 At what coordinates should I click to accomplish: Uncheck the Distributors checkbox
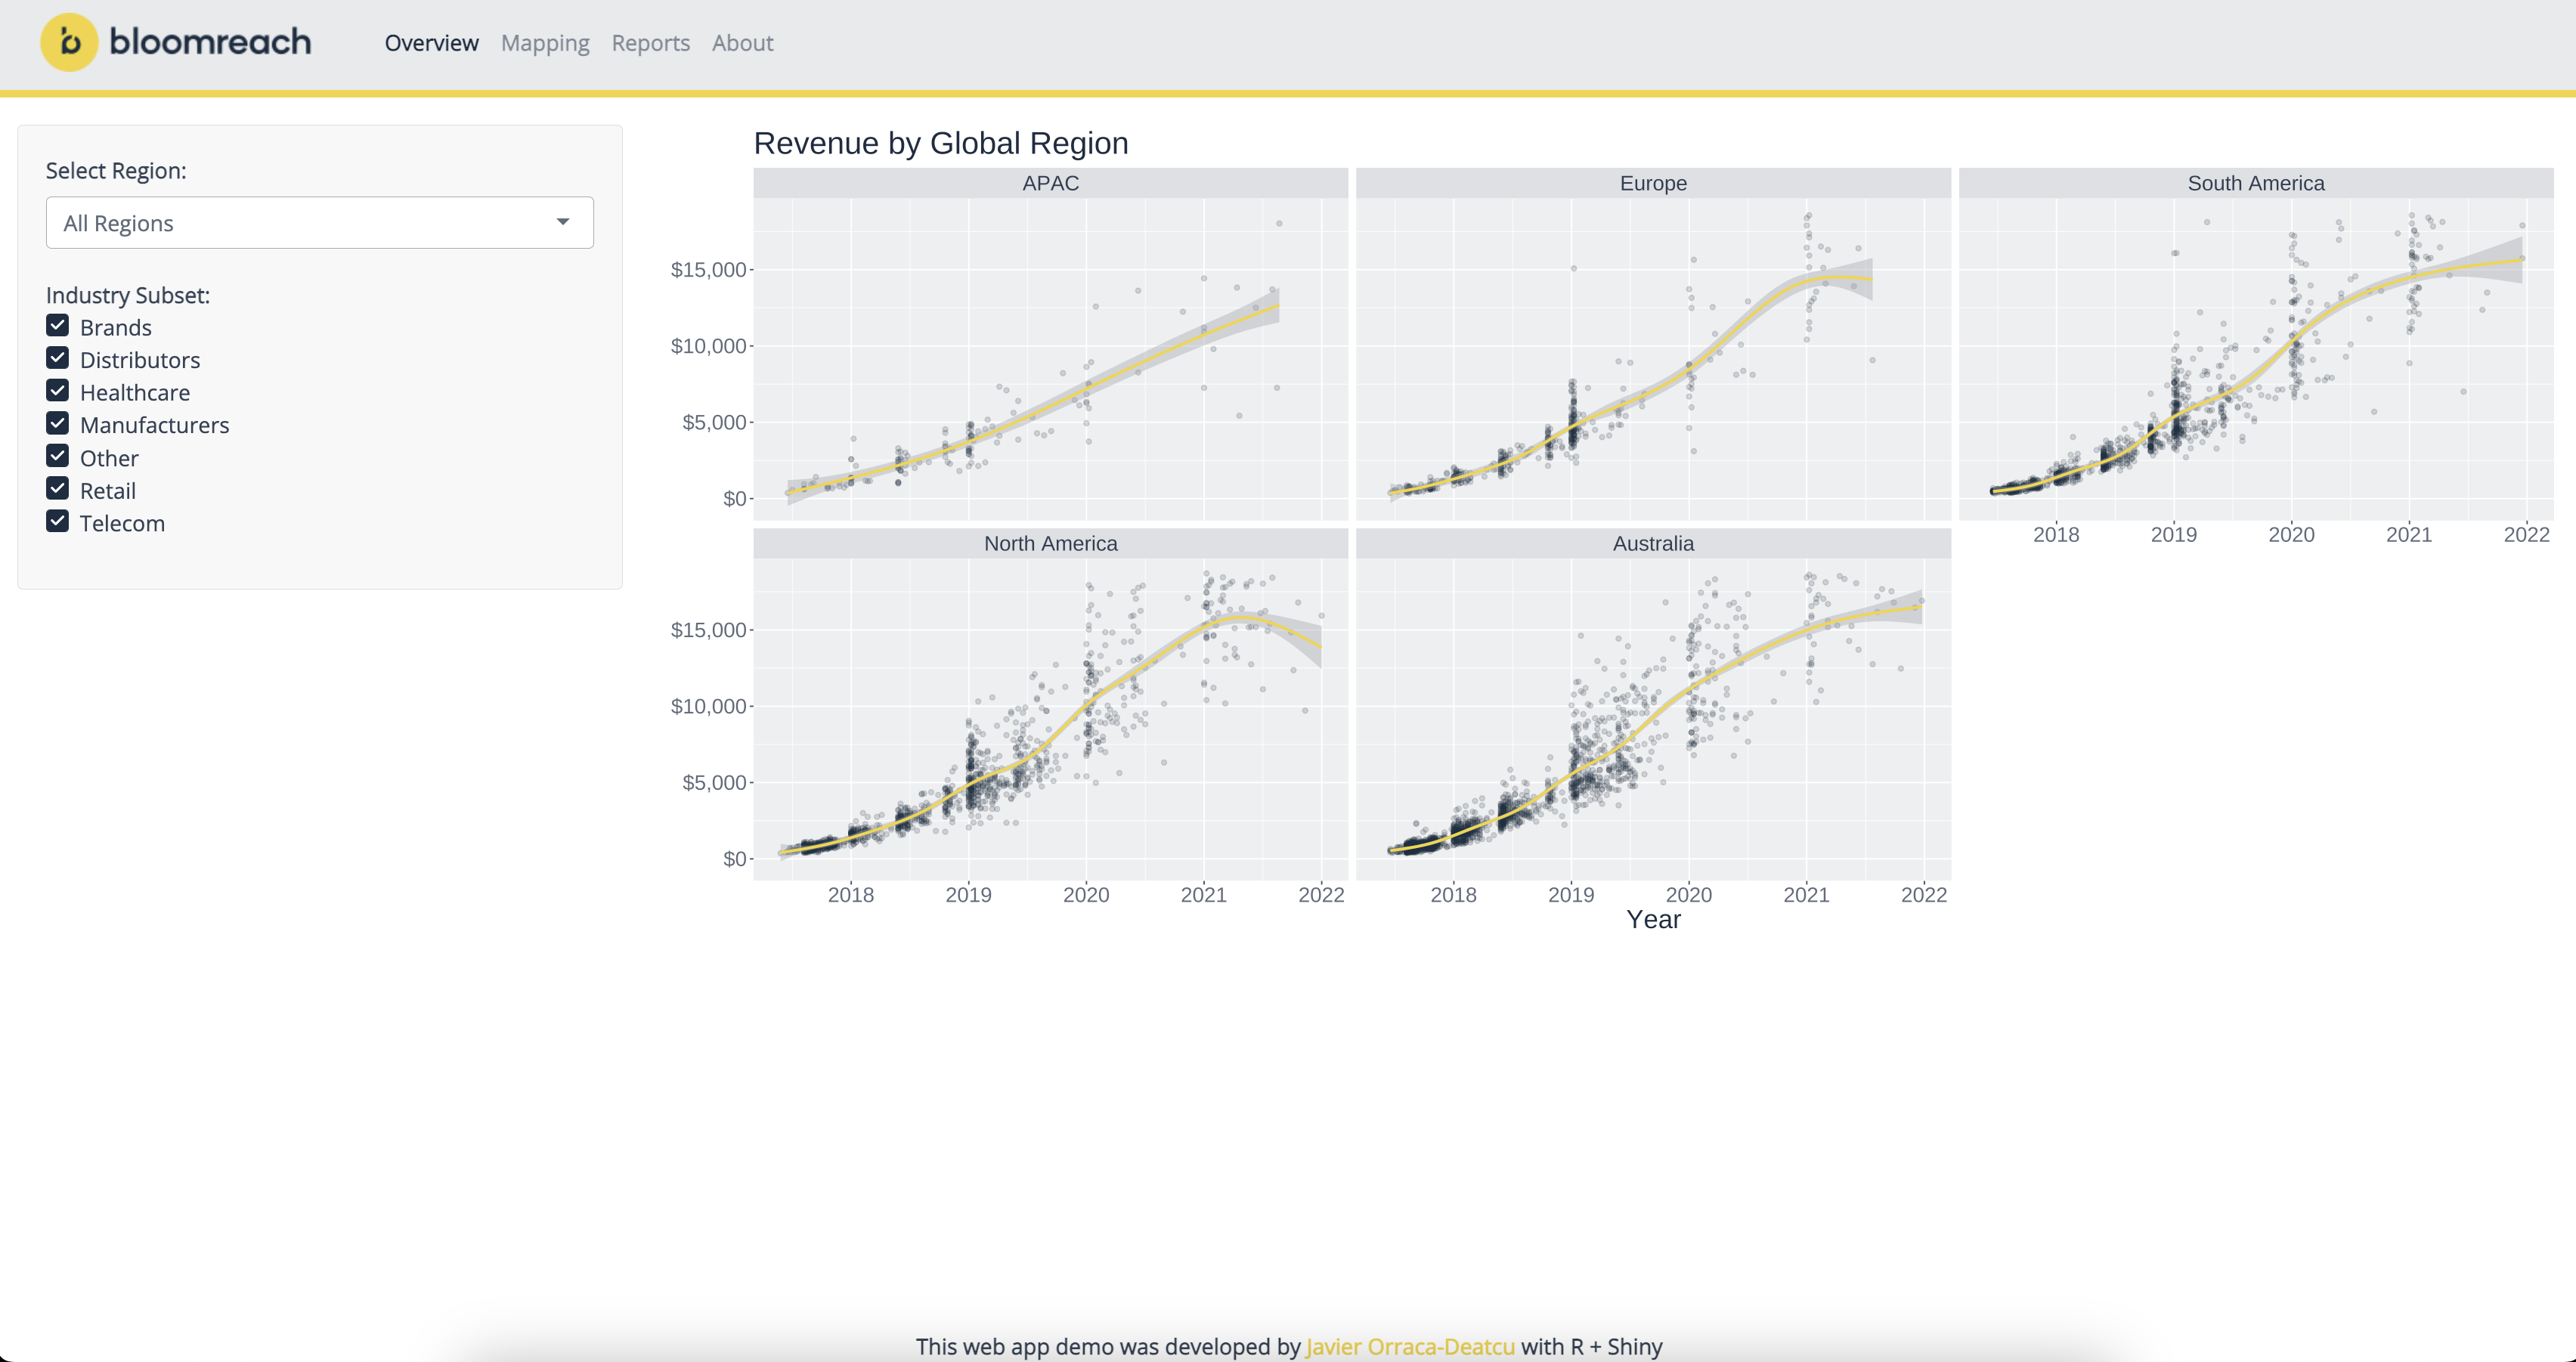pos(58,359)
